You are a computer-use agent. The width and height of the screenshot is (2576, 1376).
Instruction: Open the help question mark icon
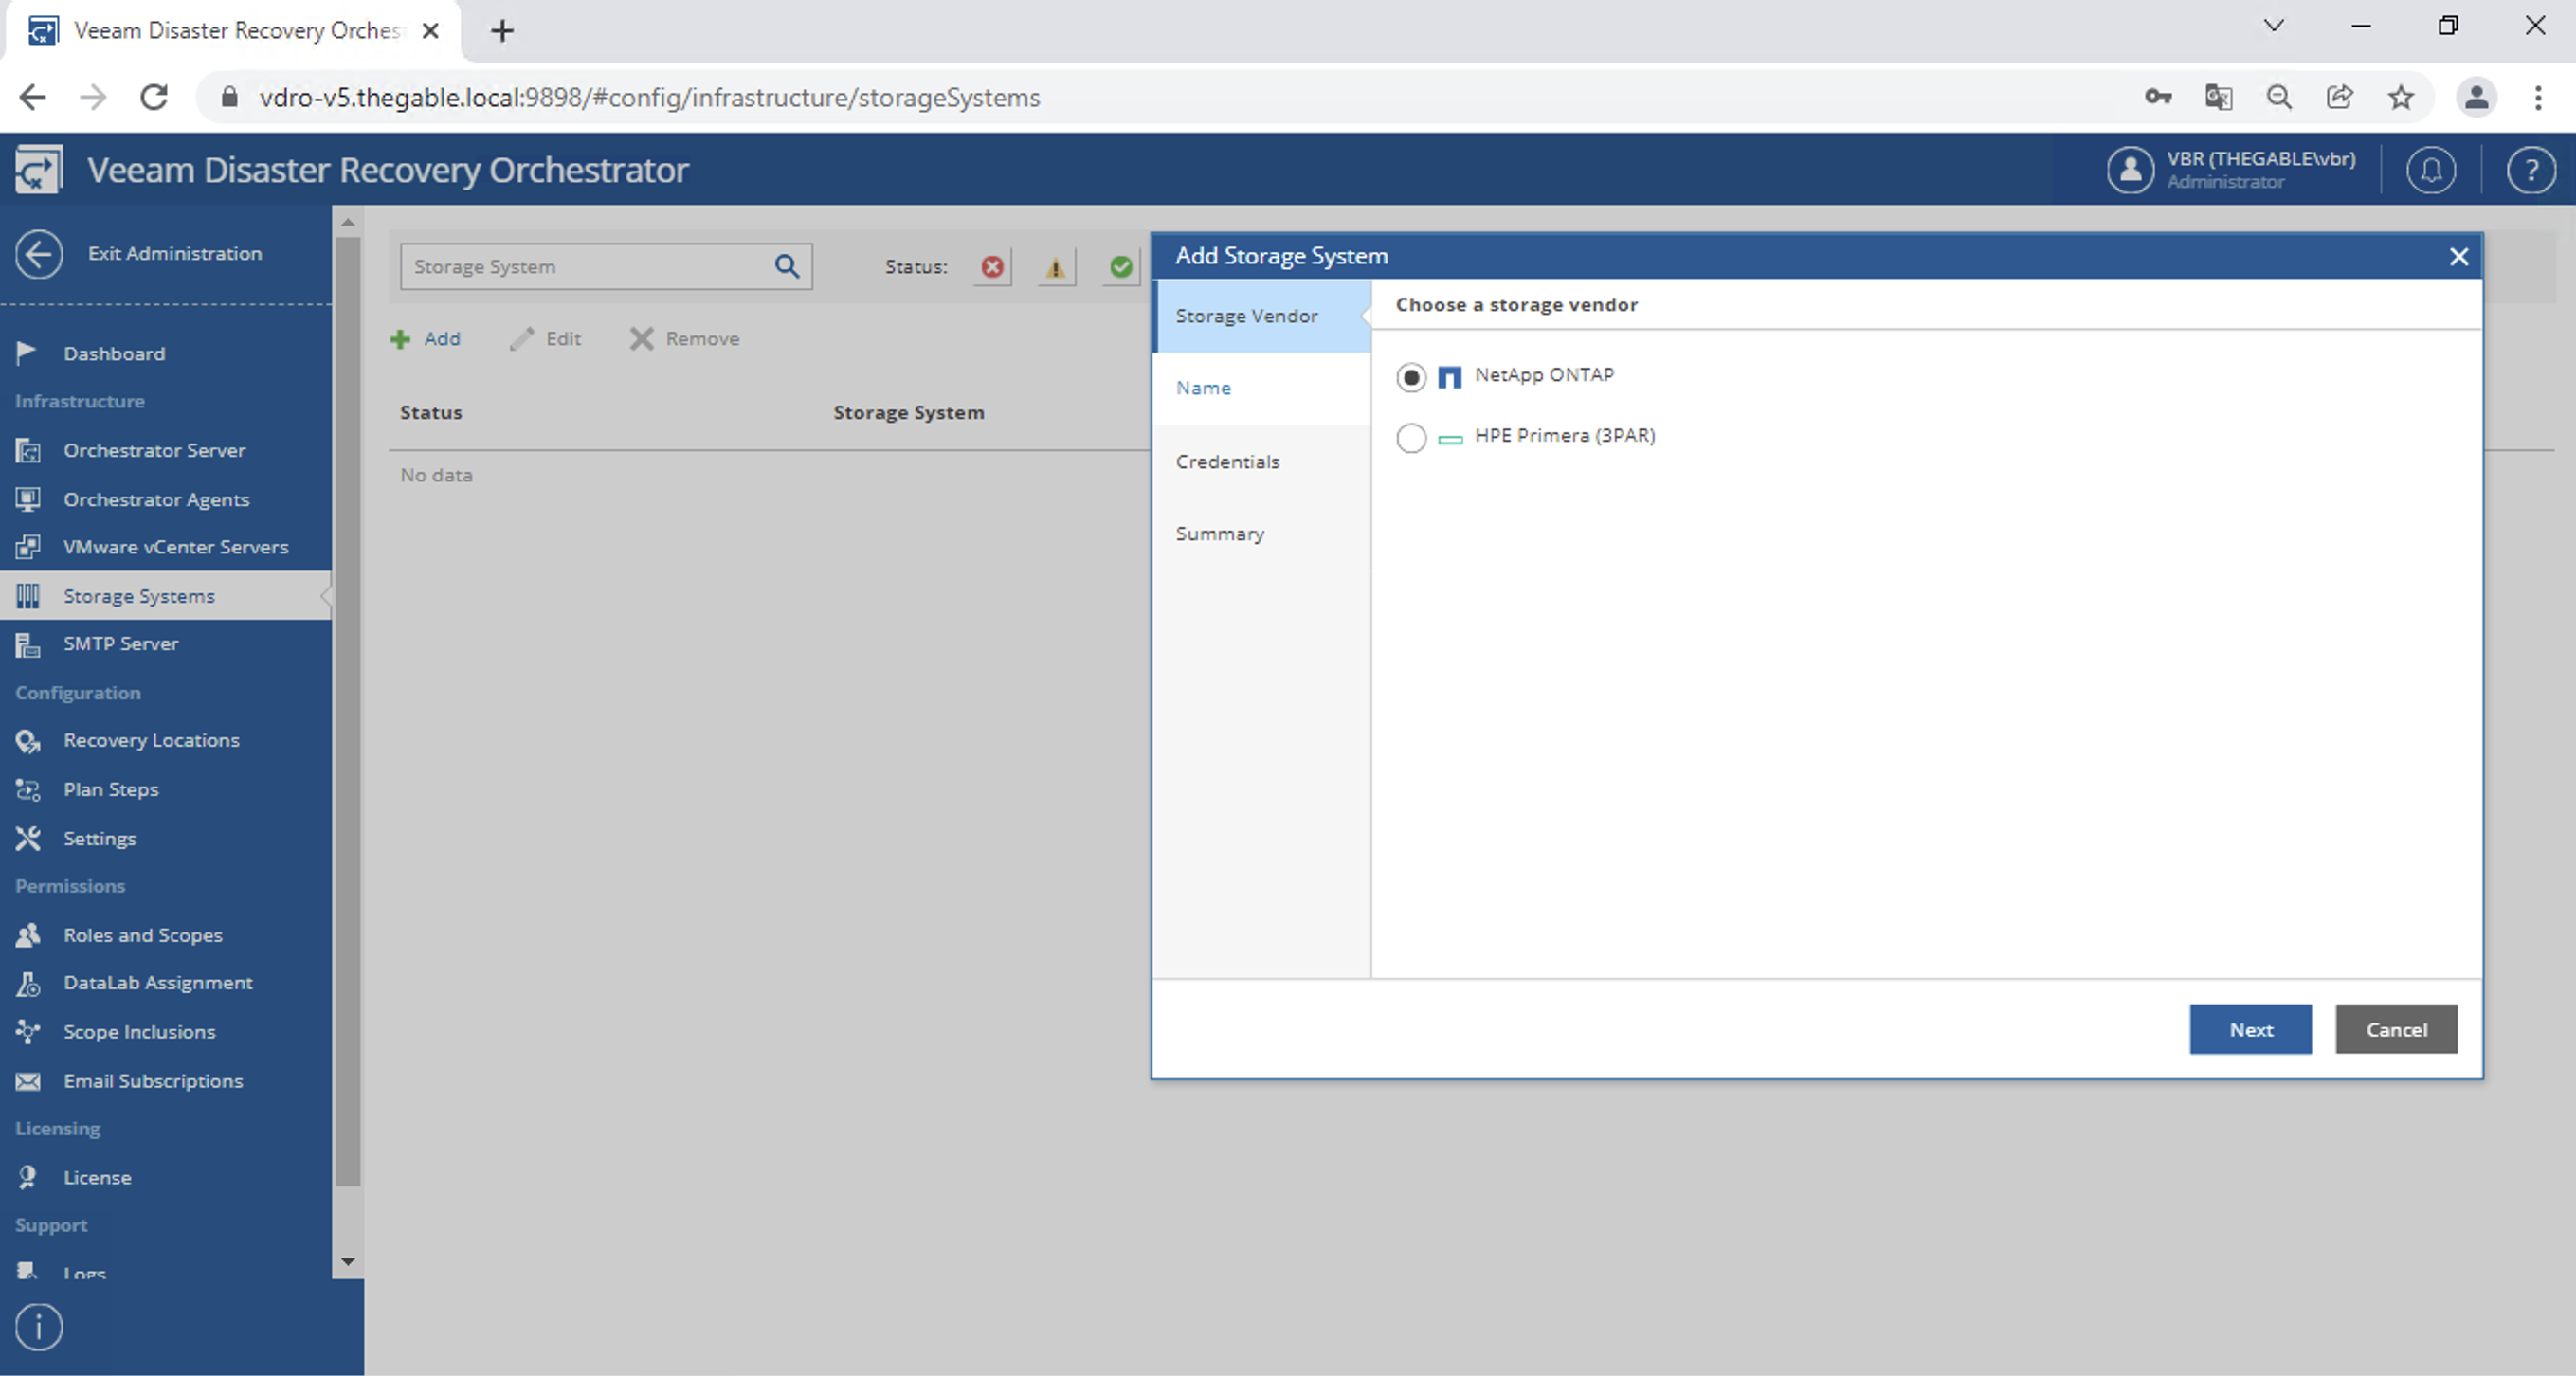click(2531, 171)
